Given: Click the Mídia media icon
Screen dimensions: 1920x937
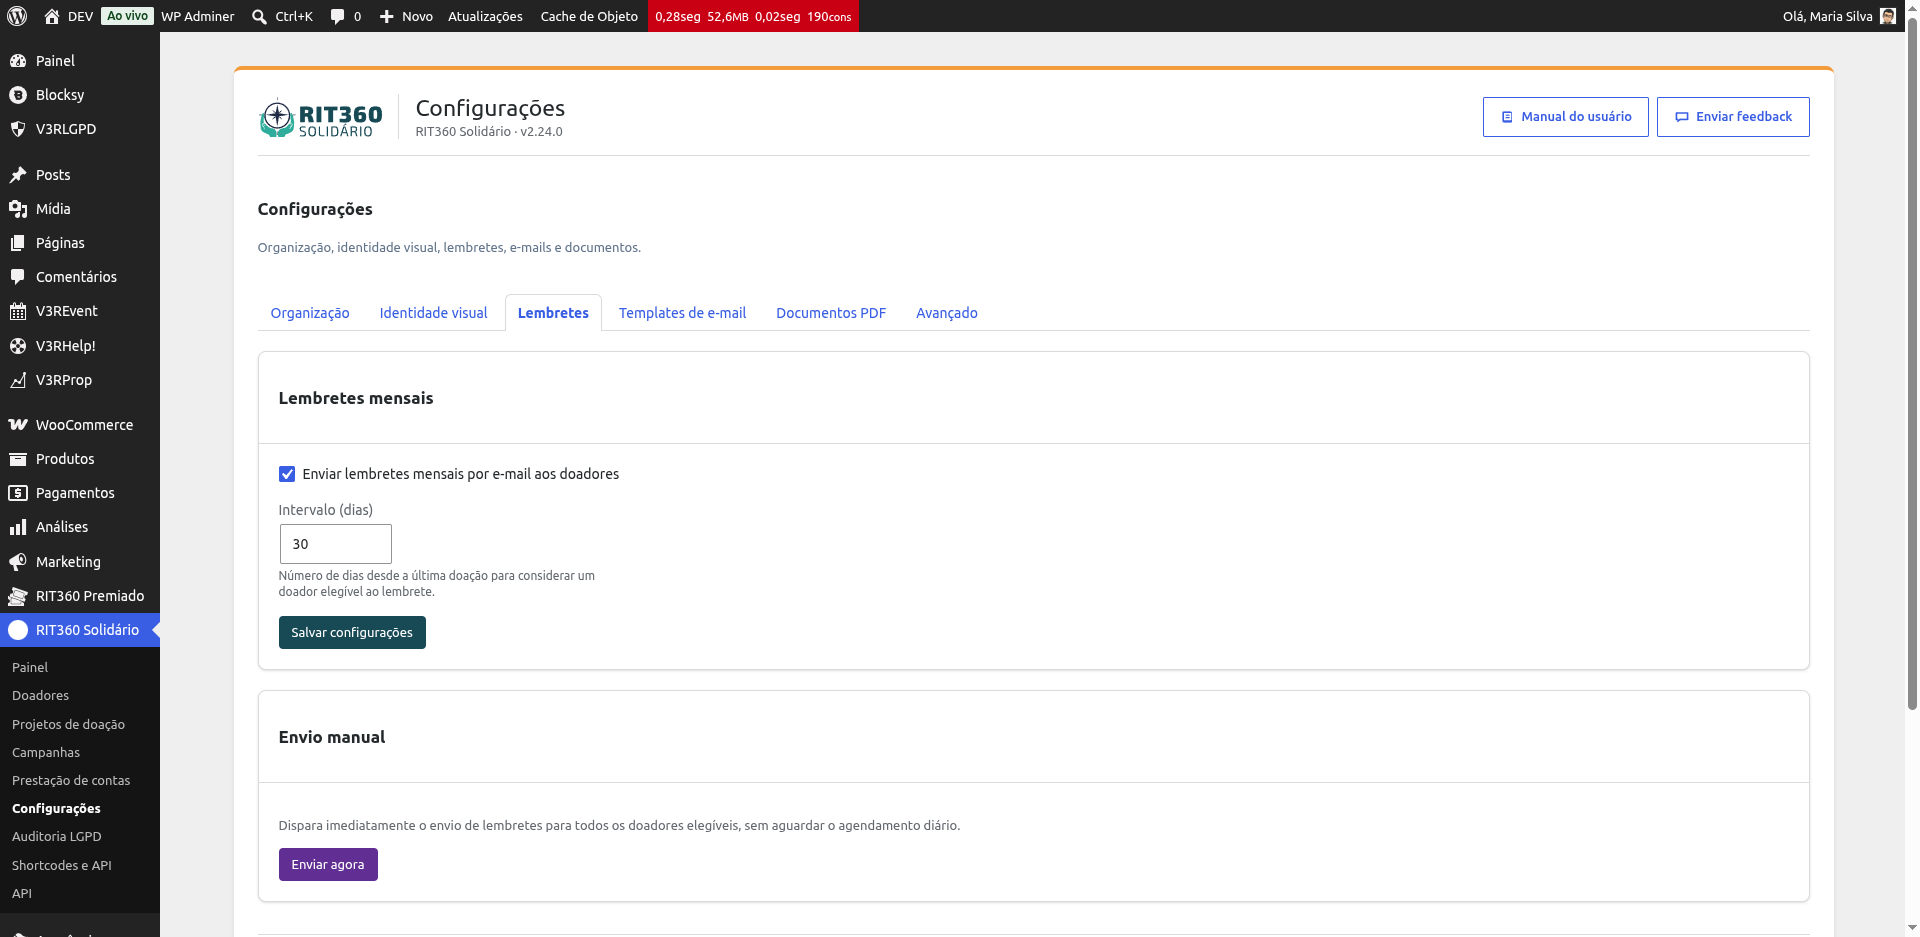Looking at the screenshot, I should coord(18,209).
